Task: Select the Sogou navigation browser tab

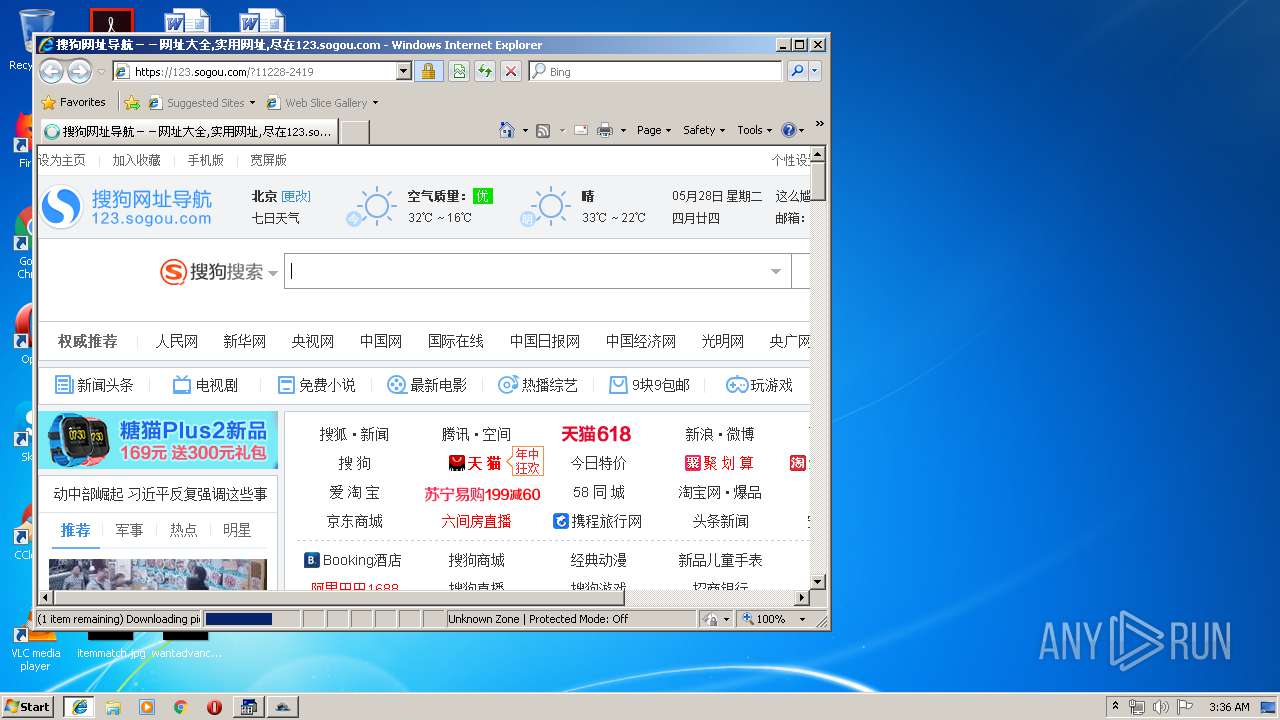Action: pyautogui.click(x=188, y=131)
